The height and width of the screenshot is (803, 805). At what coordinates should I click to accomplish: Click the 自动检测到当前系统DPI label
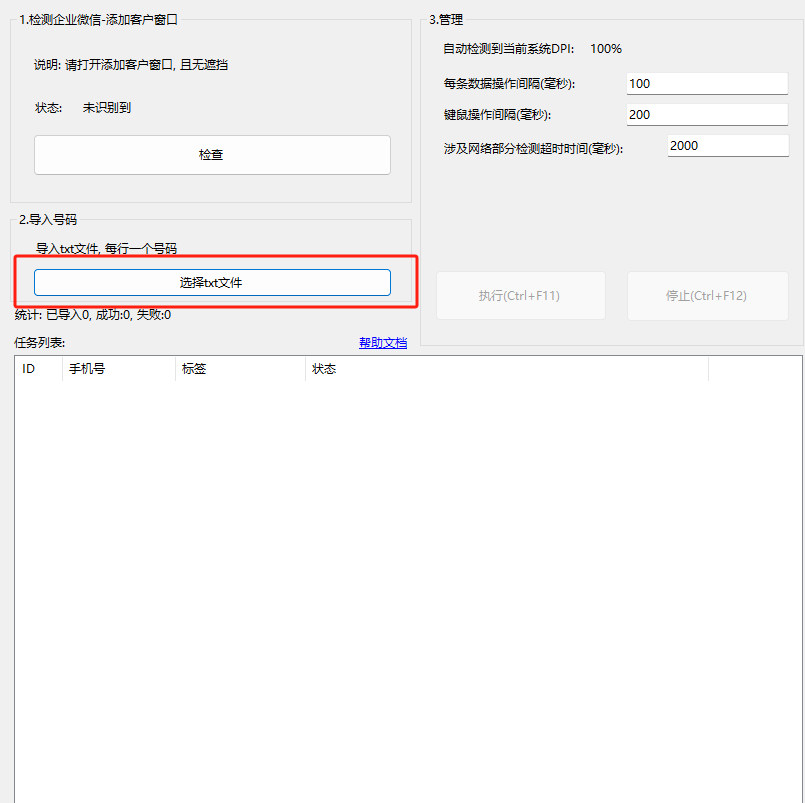[x=509, y=49]
